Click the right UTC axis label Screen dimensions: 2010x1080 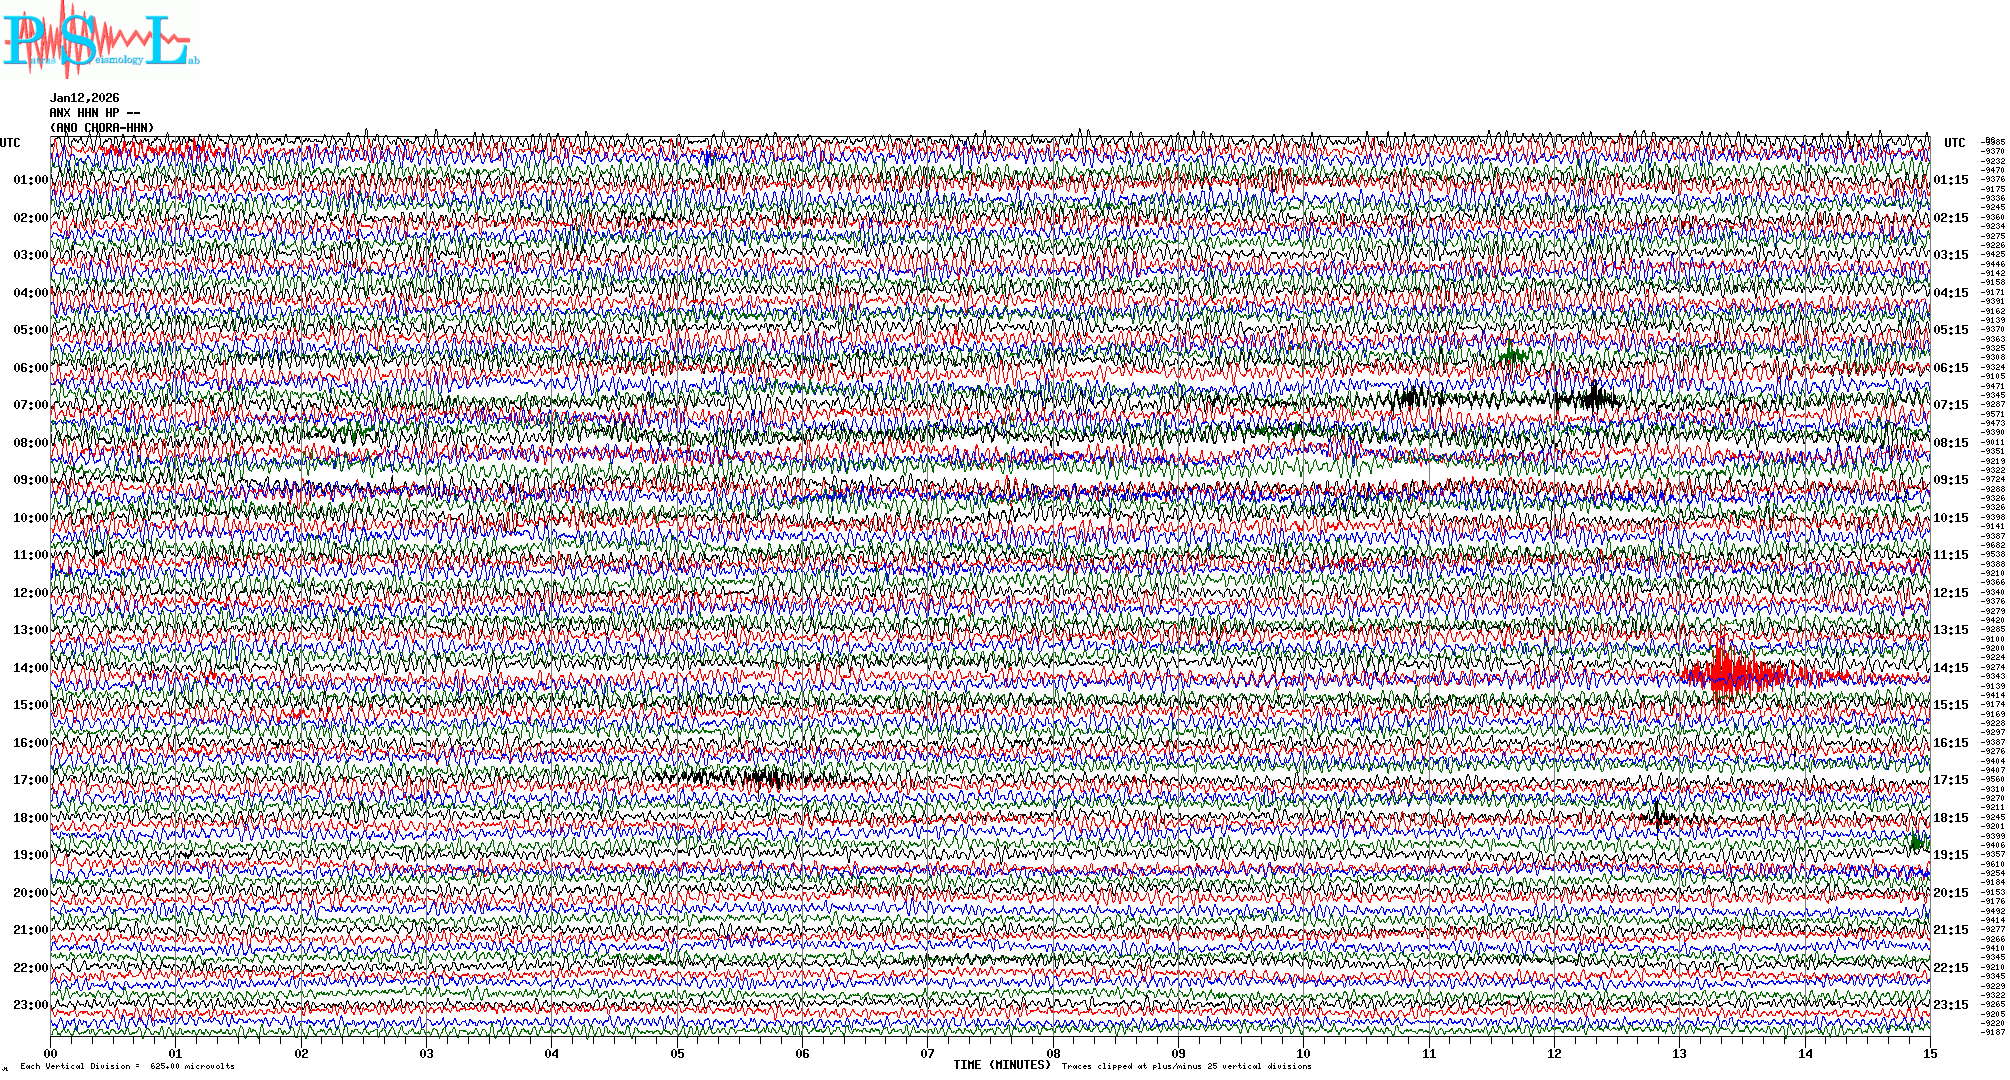pos(1955,143)
